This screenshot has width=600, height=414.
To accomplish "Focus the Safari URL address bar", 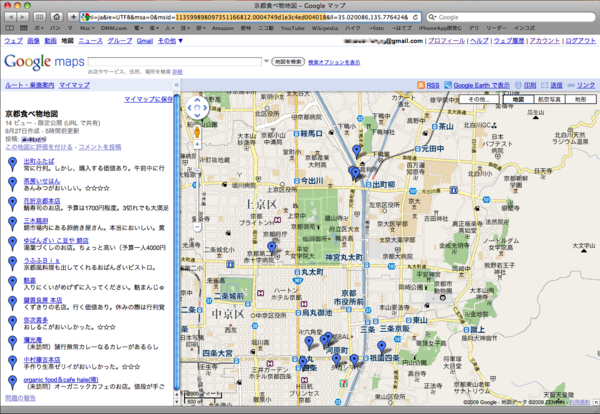I will pyautogui.click(x=250, y=17).
